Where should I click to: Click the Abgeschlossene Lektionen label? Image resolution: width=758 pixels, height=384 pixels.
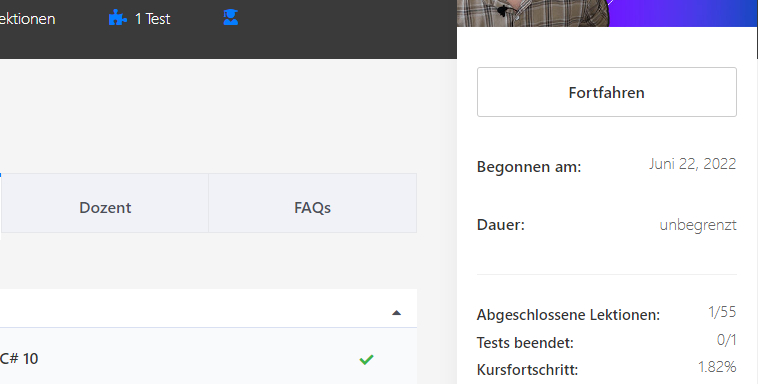568,315
